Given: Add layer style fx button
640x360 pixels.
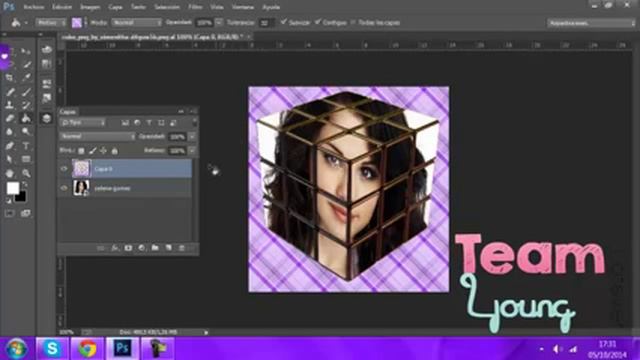Looking at the screenshot, I should pyautogui.click(x=115, y=248).
